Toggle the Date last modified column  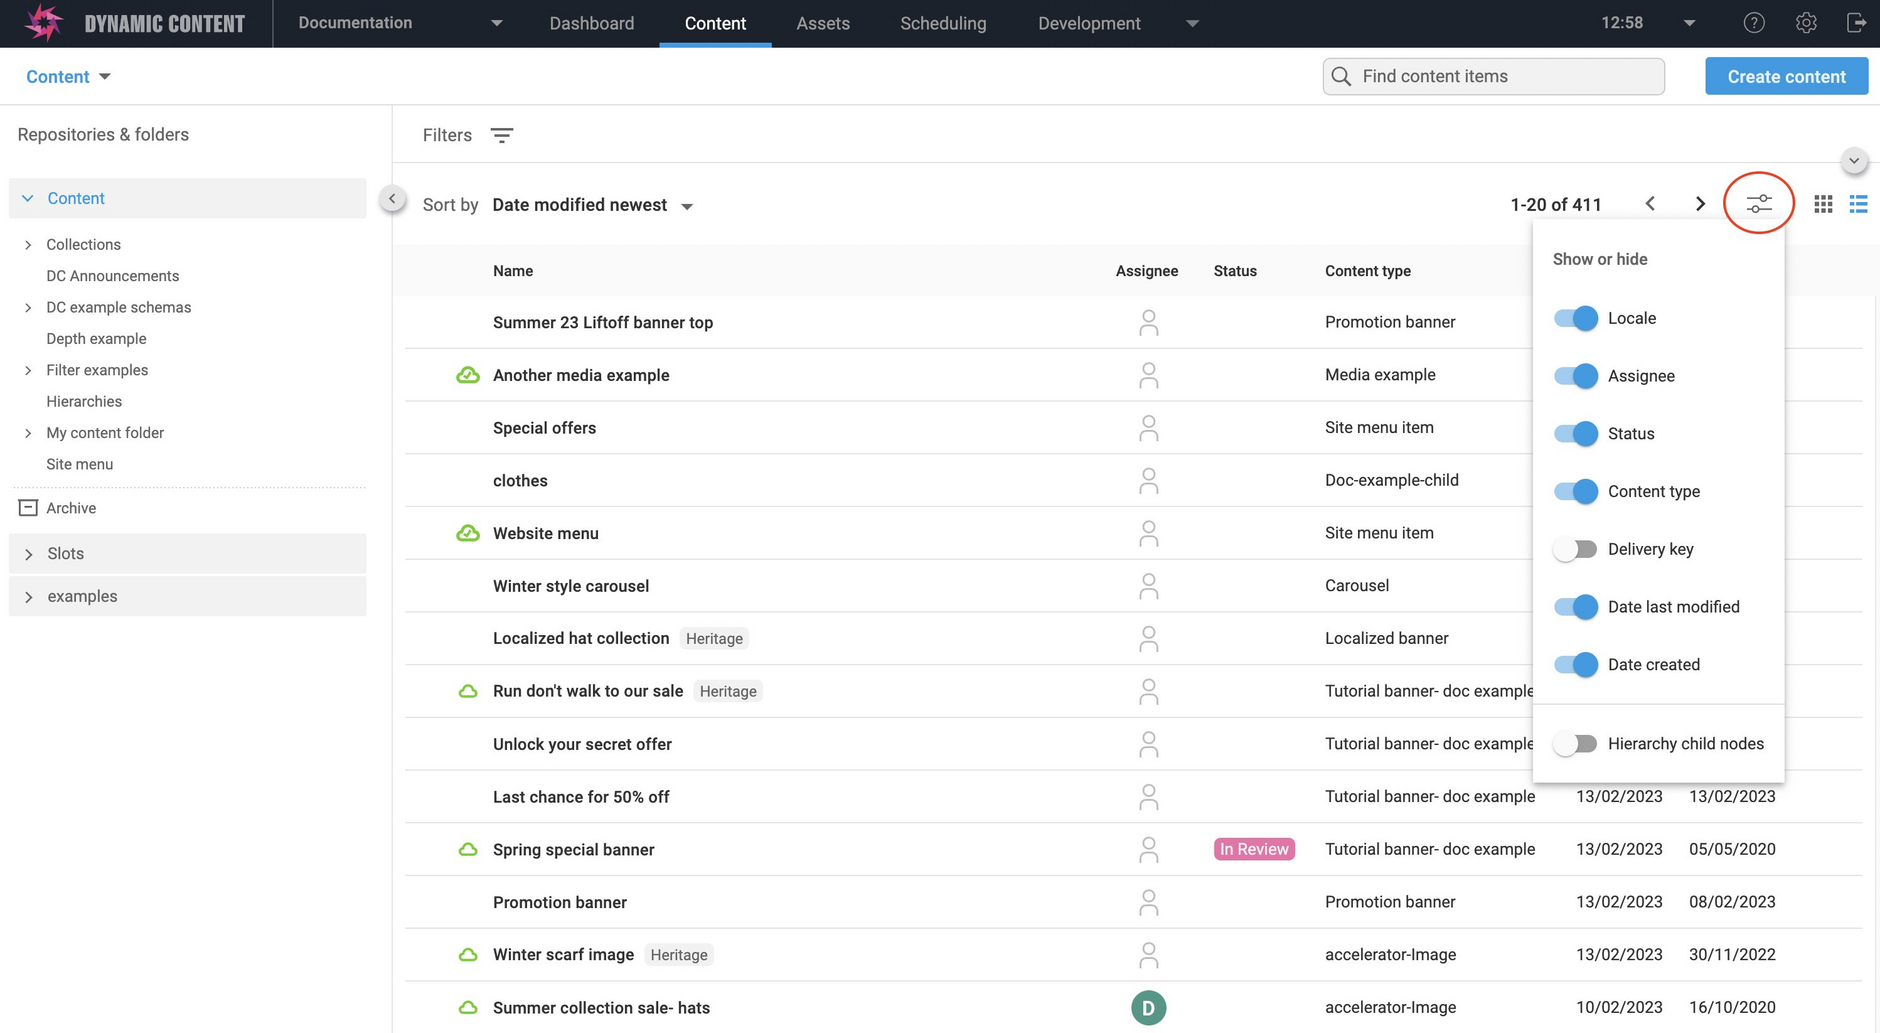[1575, 607]
